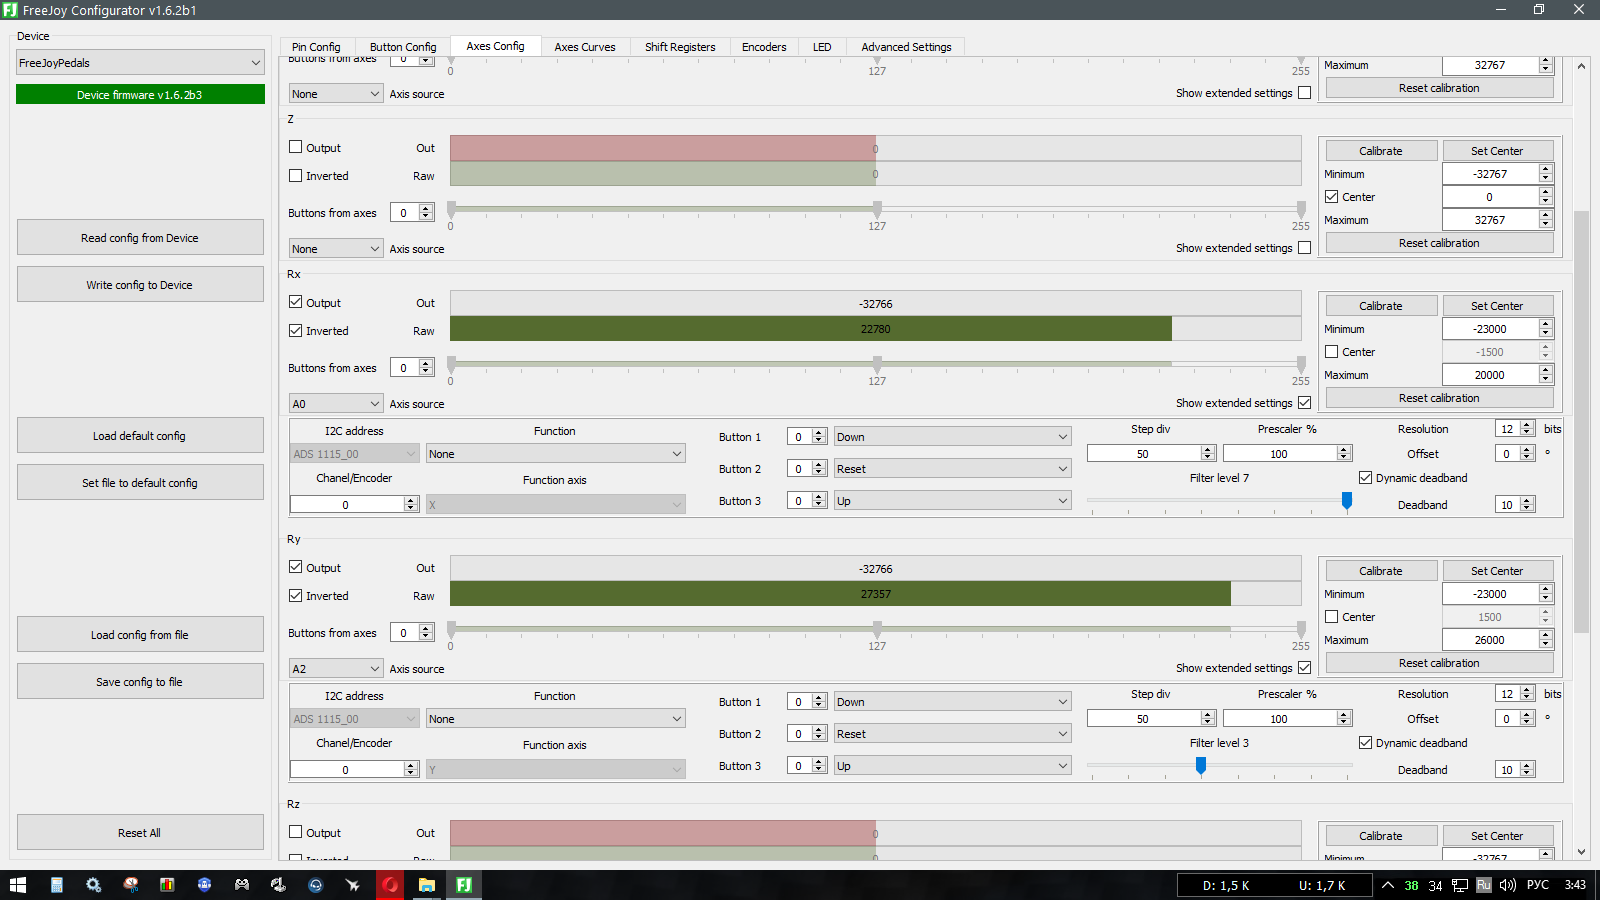Click the Rx Filter level 7 slider handle
The width and height of the screenshot is (1600, 900).
[x=1347, y=500]
